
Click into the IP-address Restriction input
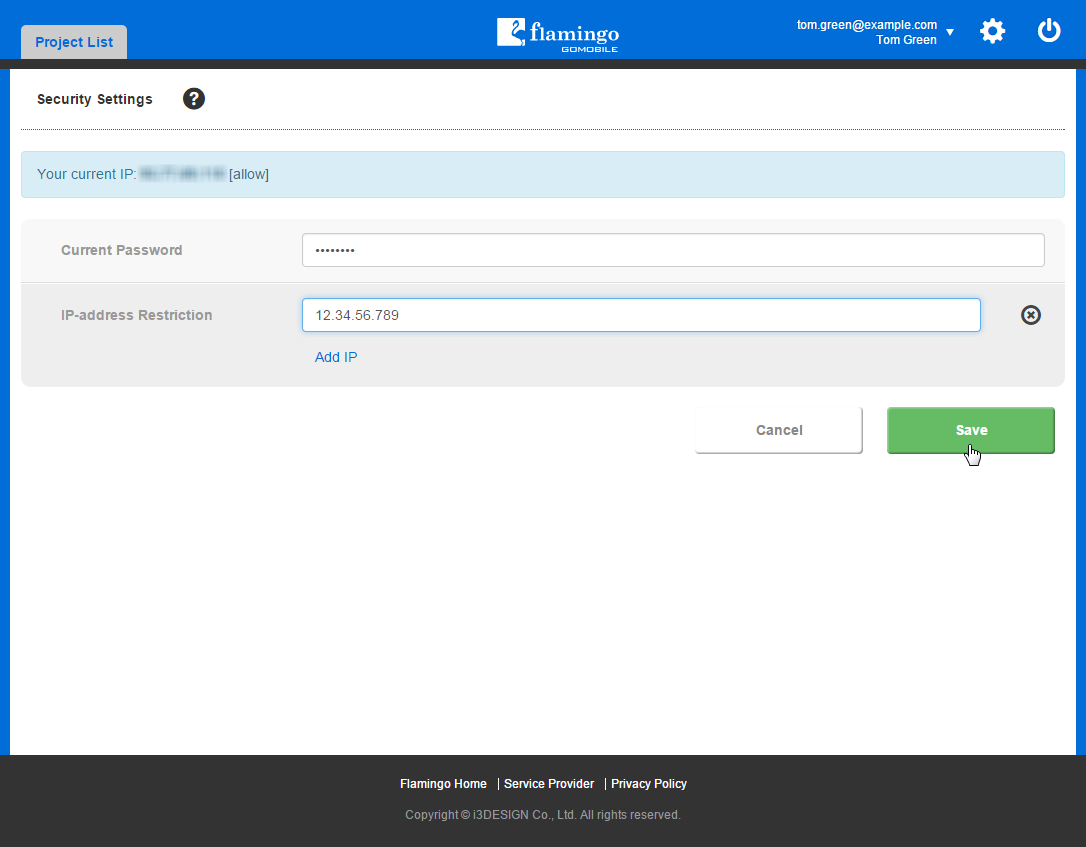pos(641,315)
